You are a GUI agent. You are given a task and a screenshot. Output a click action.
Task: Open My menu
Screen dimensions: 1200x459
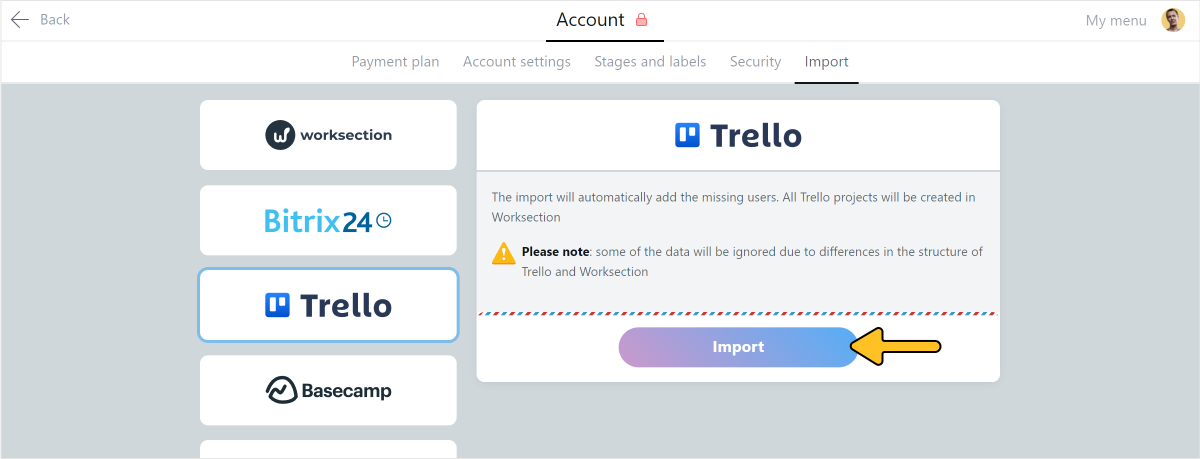(x=1116, y=20)
